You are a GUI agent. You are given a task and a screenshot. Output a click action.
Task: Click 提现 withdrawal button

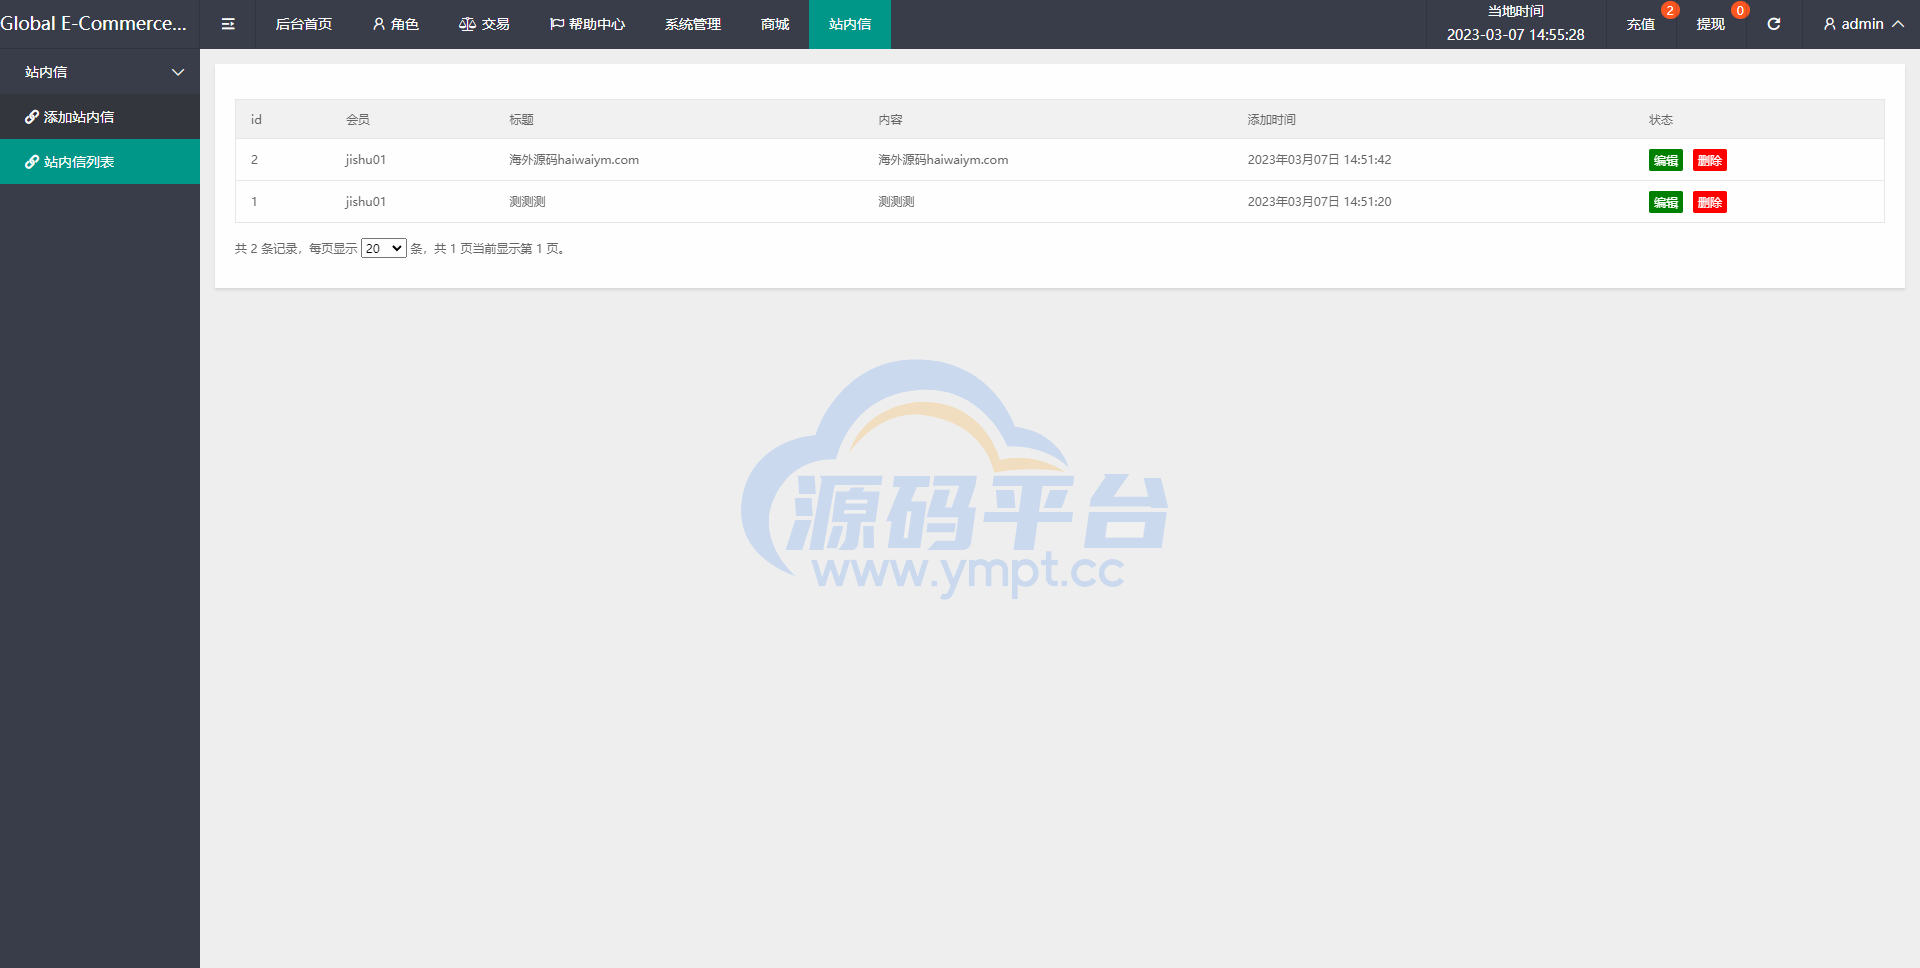pyautogui.click(x=1711, y=24)
